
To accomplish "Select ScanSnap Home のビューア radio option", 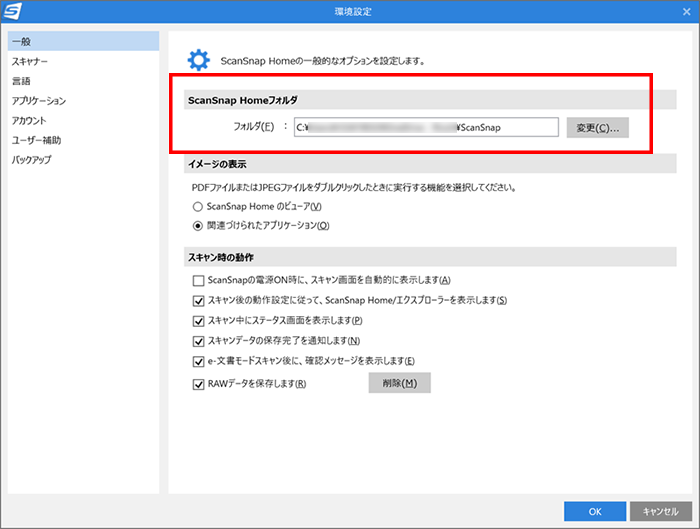I will tap(198, 207).
